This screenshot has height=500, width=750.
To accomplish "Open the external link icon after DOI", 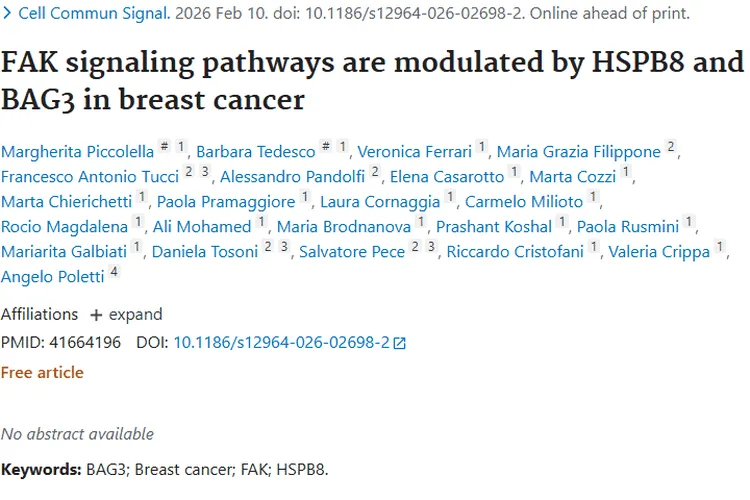I will (400, 343).
